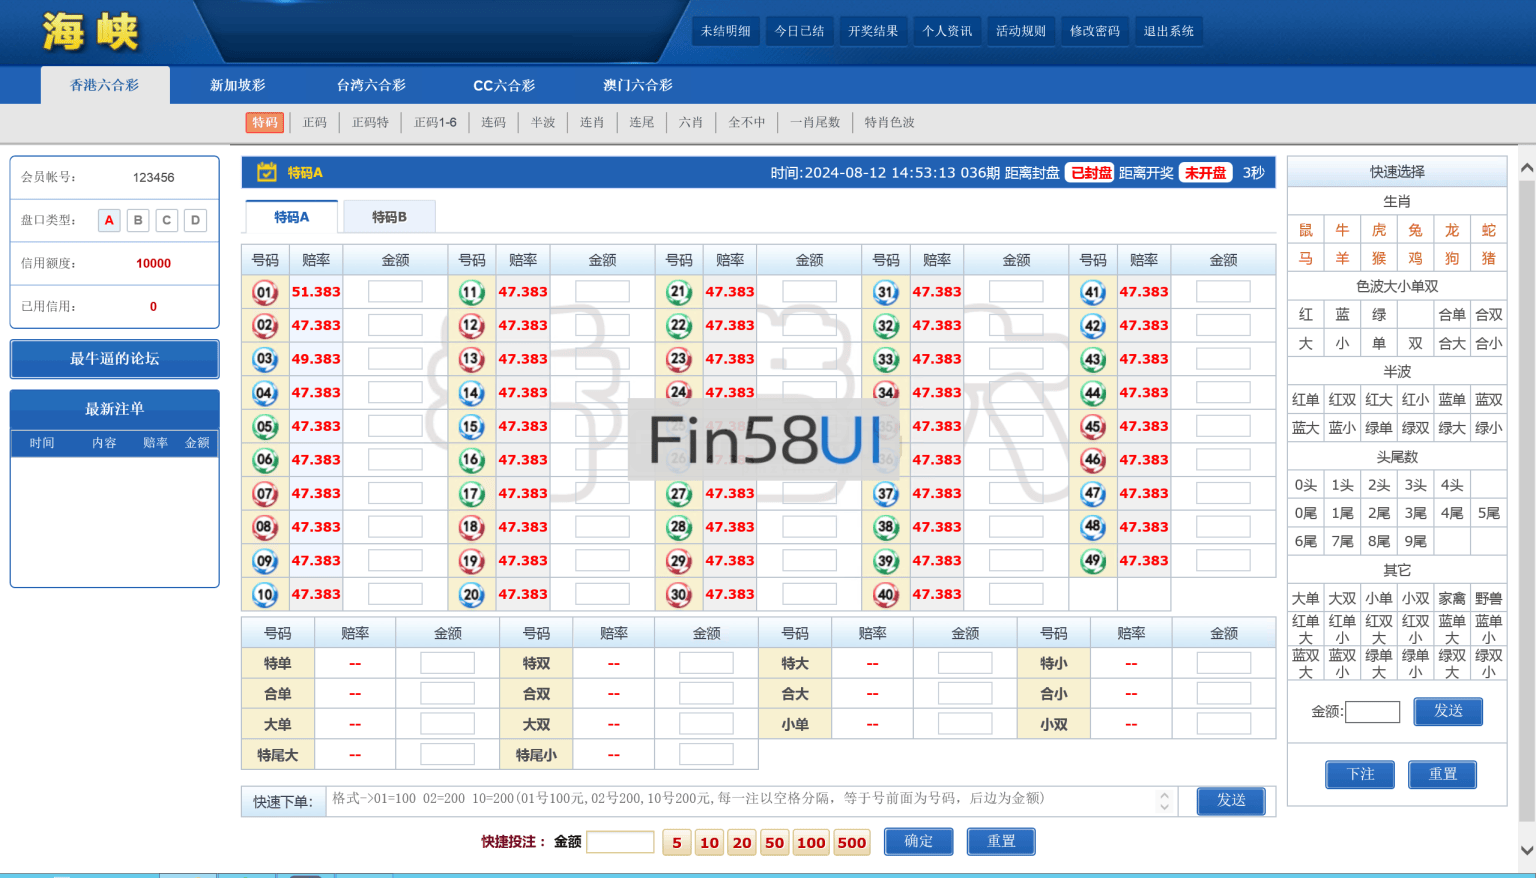Click the blue ball number 03 icon
This screenshot has height=878, width=1536.
tap(265, 359)
